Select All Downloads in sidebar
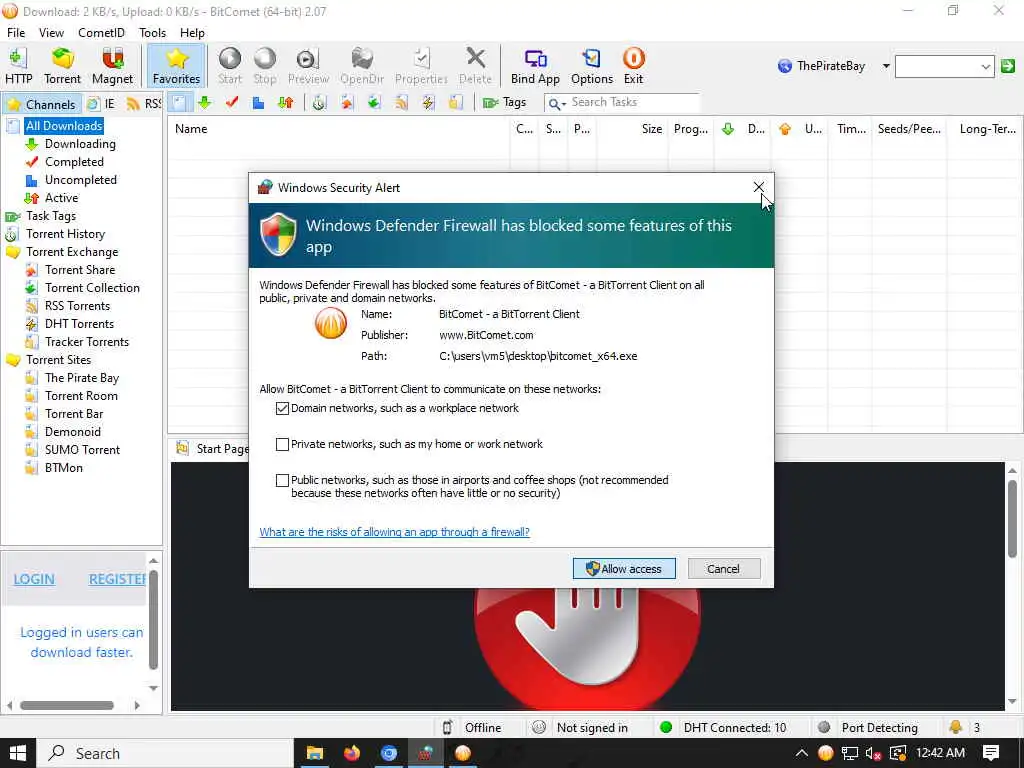 click(x=64, y=126)
